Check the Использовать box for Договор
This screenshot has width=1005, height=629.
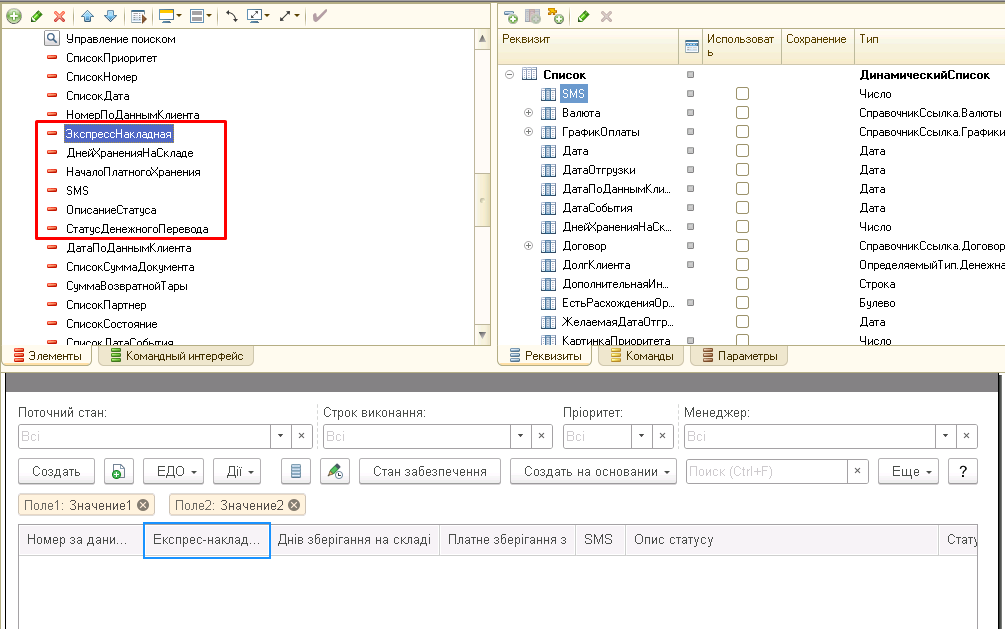click(742, 246)
